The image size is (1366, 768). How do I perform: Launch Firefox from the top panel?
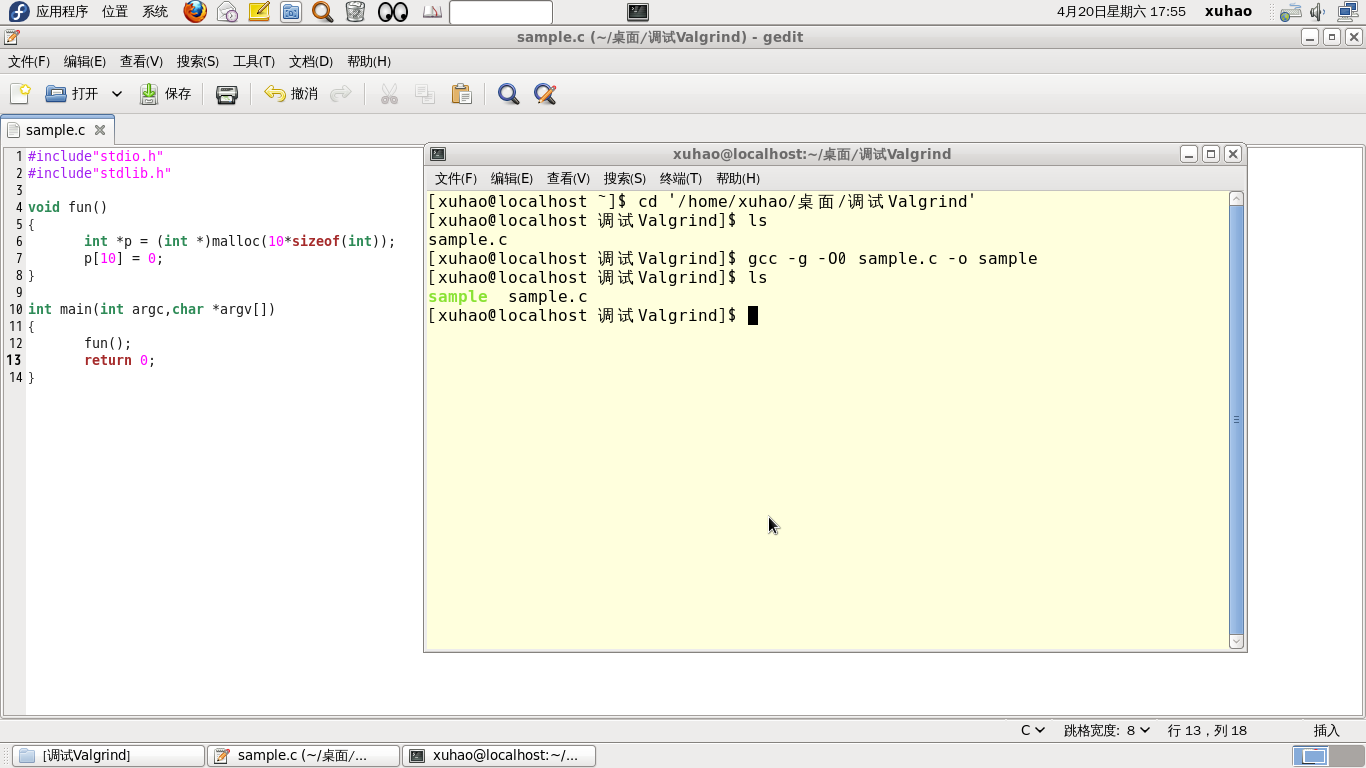click(195, 12)
